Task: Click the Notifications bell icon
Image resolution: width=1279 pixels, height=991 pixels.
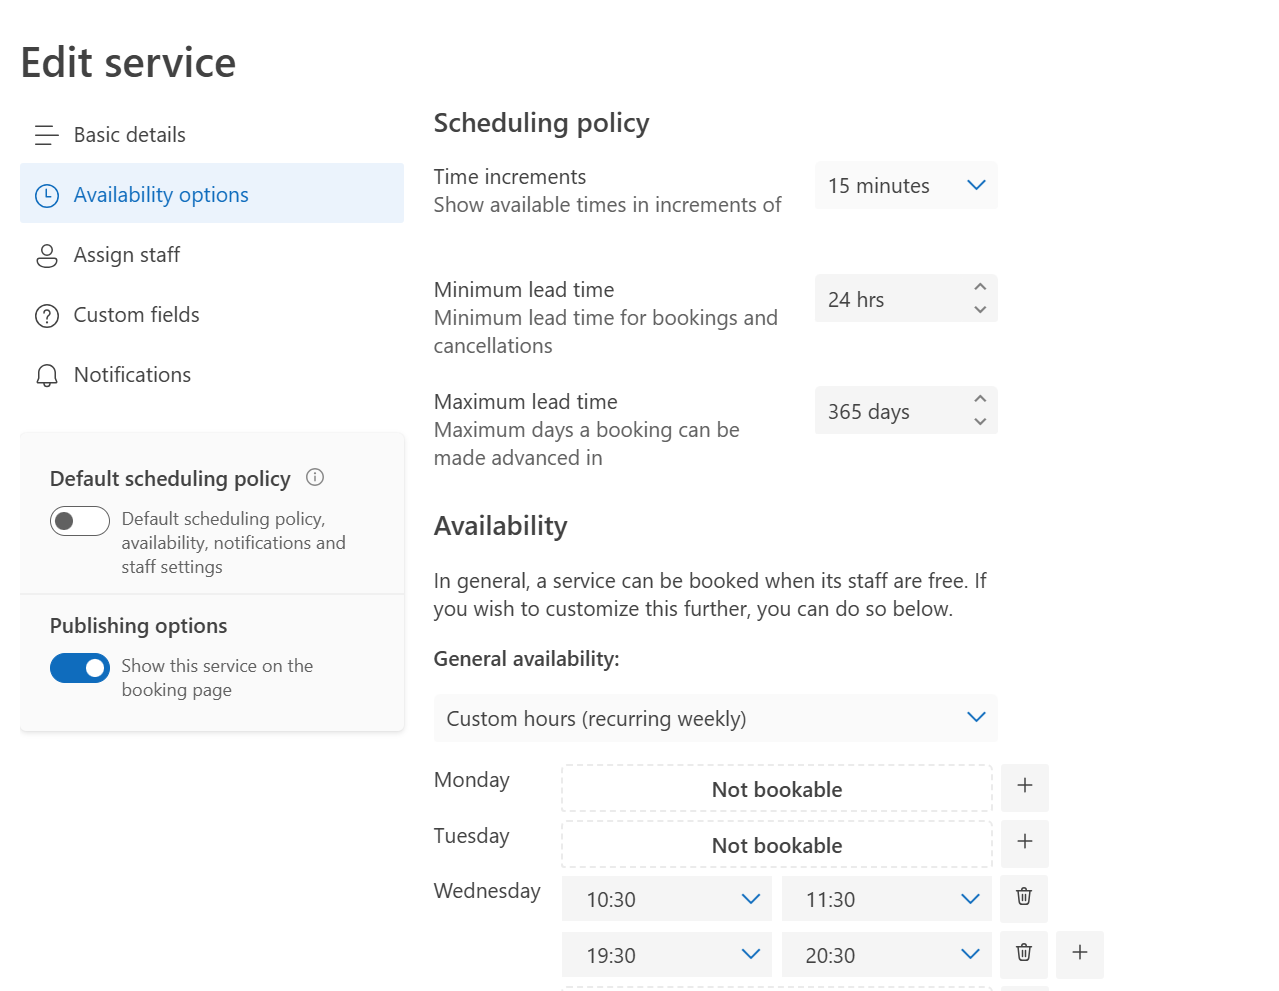Action: (x=47, y=376)
